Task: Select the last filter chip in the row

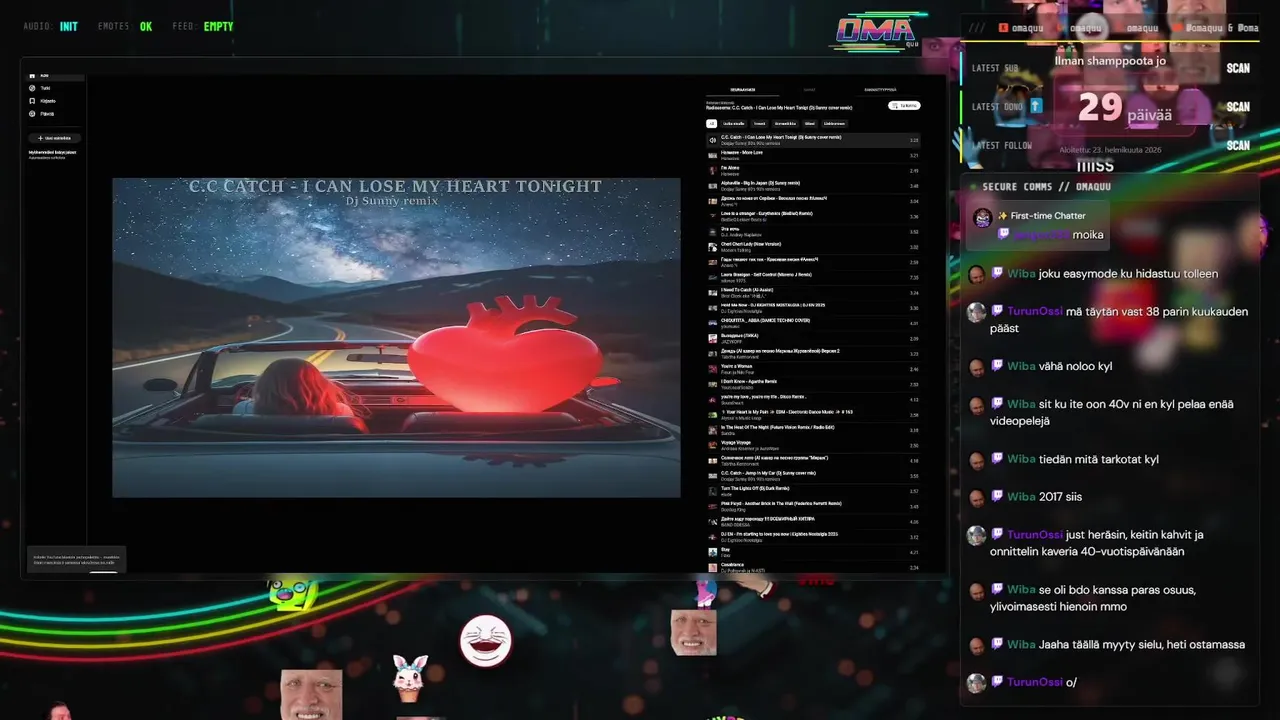Action: (834, 124)
